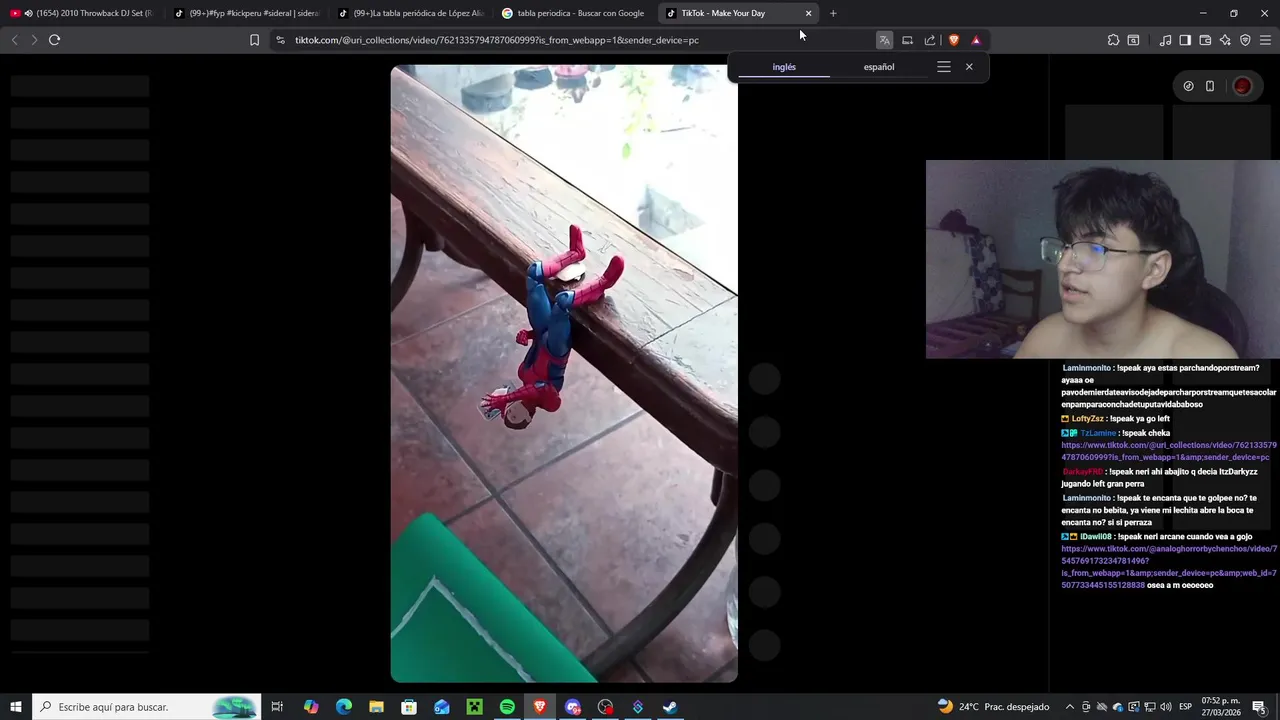Open the Windows Start menu
Screen dimensions: 1280x720
pyautogui.click(x=16, y=707)
